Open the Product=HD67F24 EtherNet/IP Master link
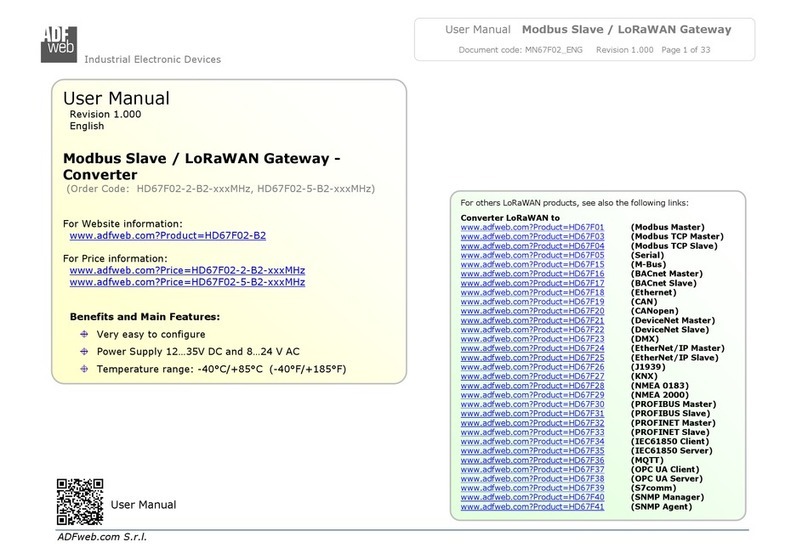Image resolution: width=808 pixels, height=559 pixels. pos(532,348)
